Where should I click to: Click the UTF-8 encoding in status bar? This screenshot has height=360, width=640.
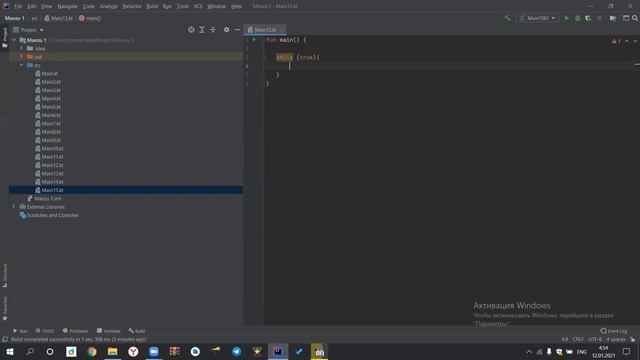(595, 339)
